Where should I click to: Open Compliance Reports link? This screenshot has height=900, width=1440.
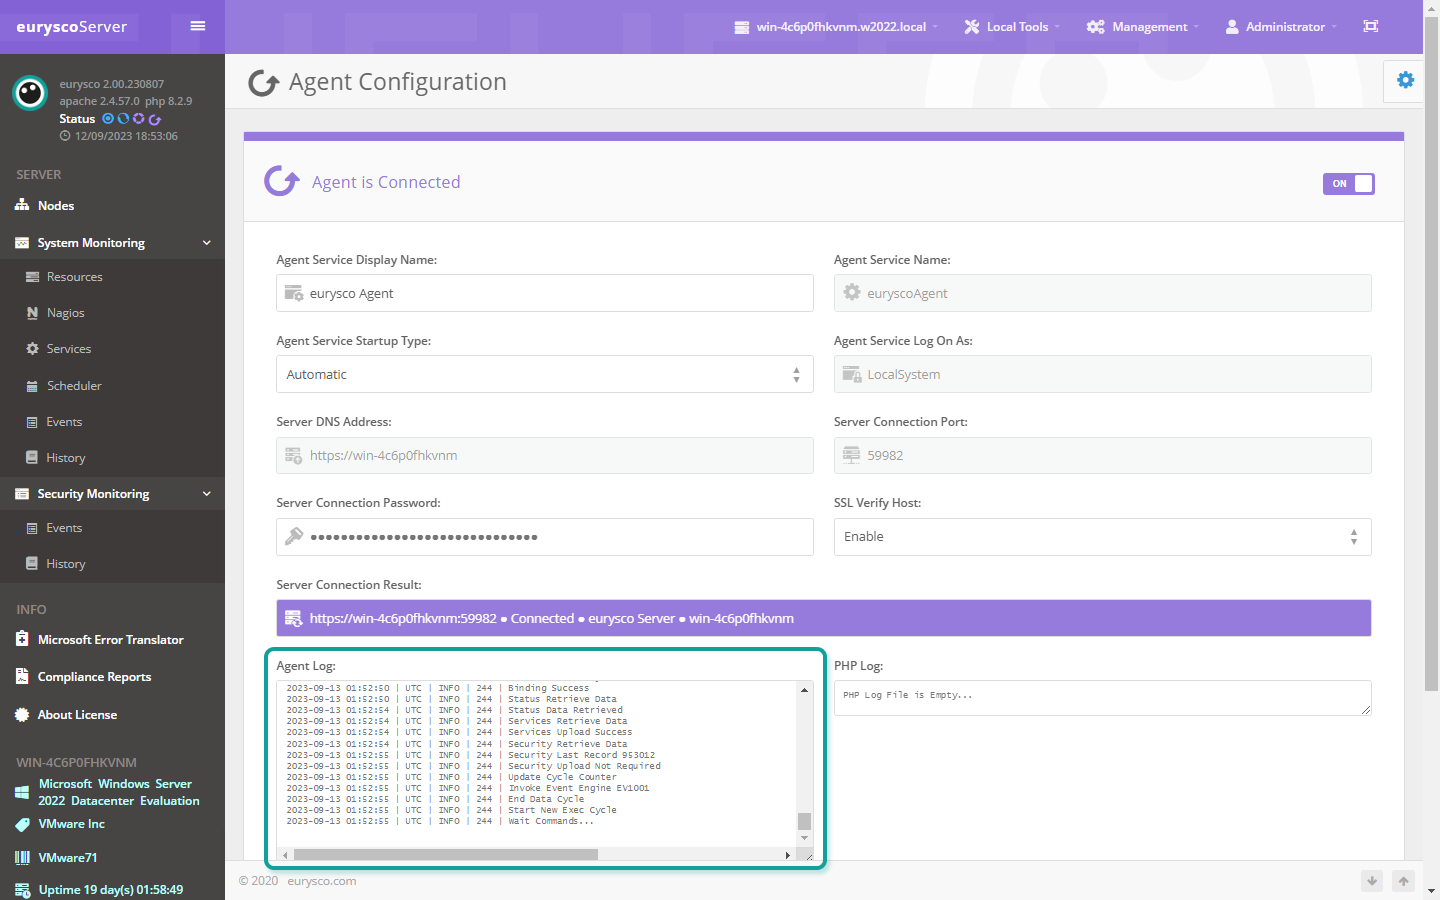(95, 677)
